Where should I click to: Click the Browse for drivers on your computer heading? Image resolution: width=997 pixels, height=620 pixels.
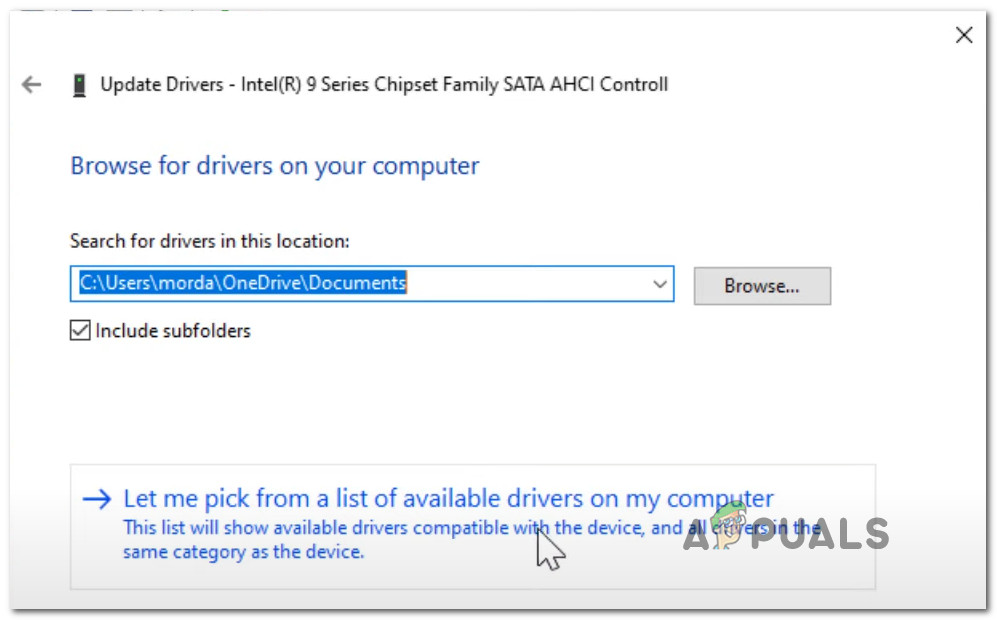tap(274, 165)
